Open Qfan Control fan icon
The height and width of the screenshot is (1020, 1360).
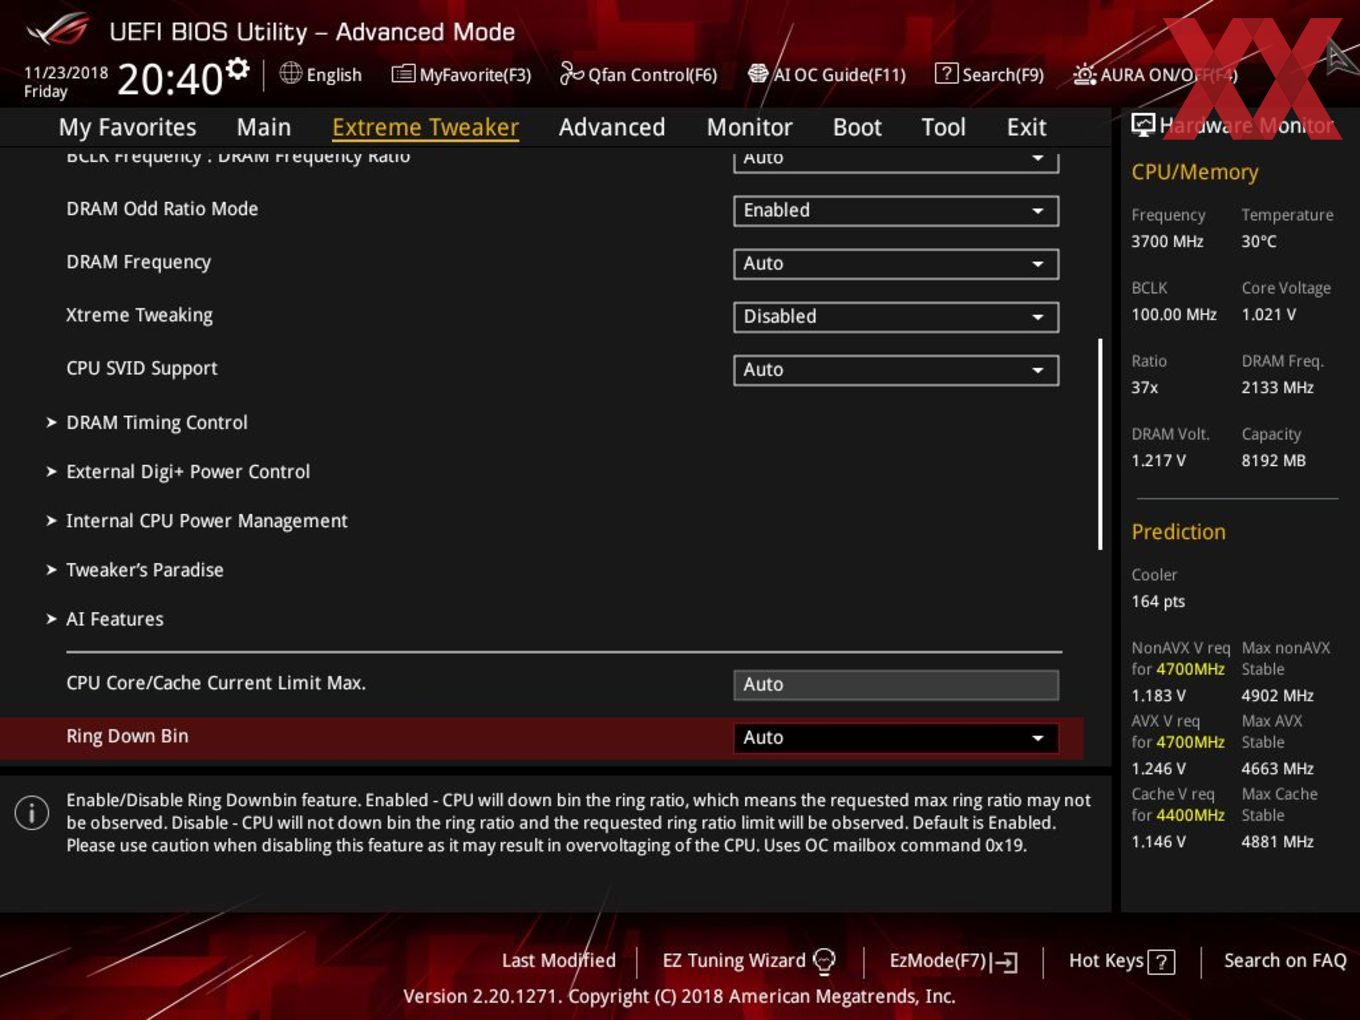pos(571,73)
